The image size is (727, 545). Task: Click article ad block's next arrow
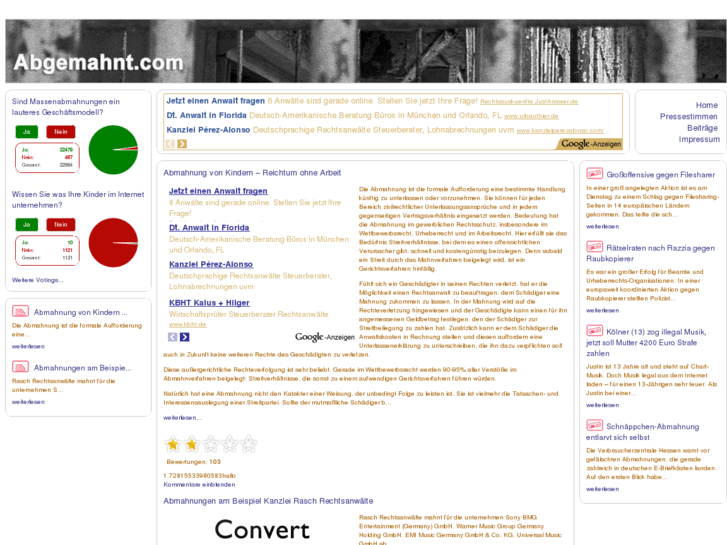[x=185, y=337]
